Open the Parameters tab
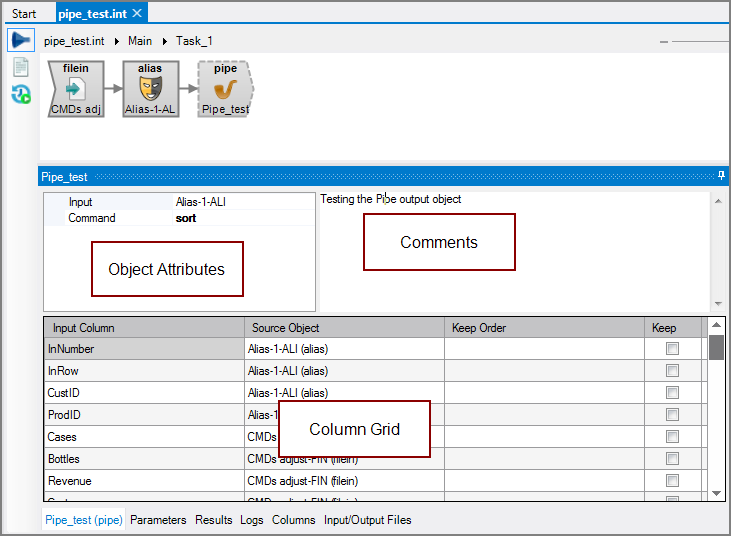Viewport: 731px width, 536px height. pos(158,520)
